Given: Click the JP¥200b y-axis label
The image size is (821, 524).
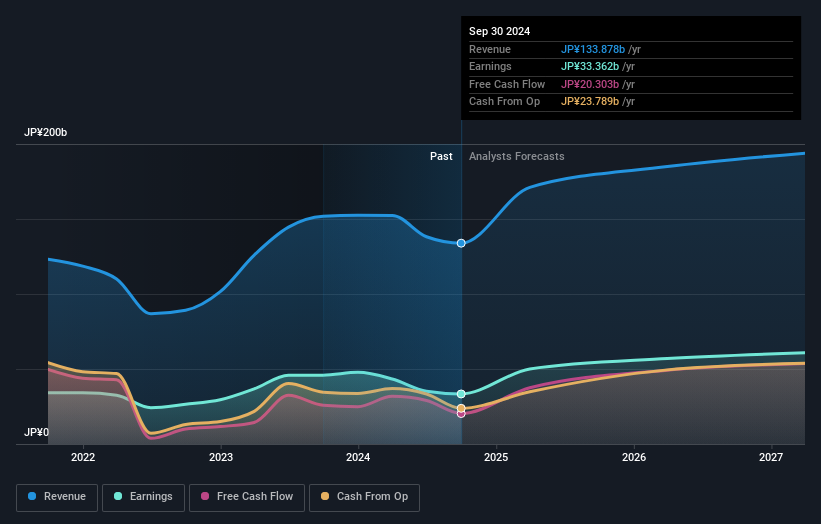Looking at the screenshot, I should tap(46, 132).
